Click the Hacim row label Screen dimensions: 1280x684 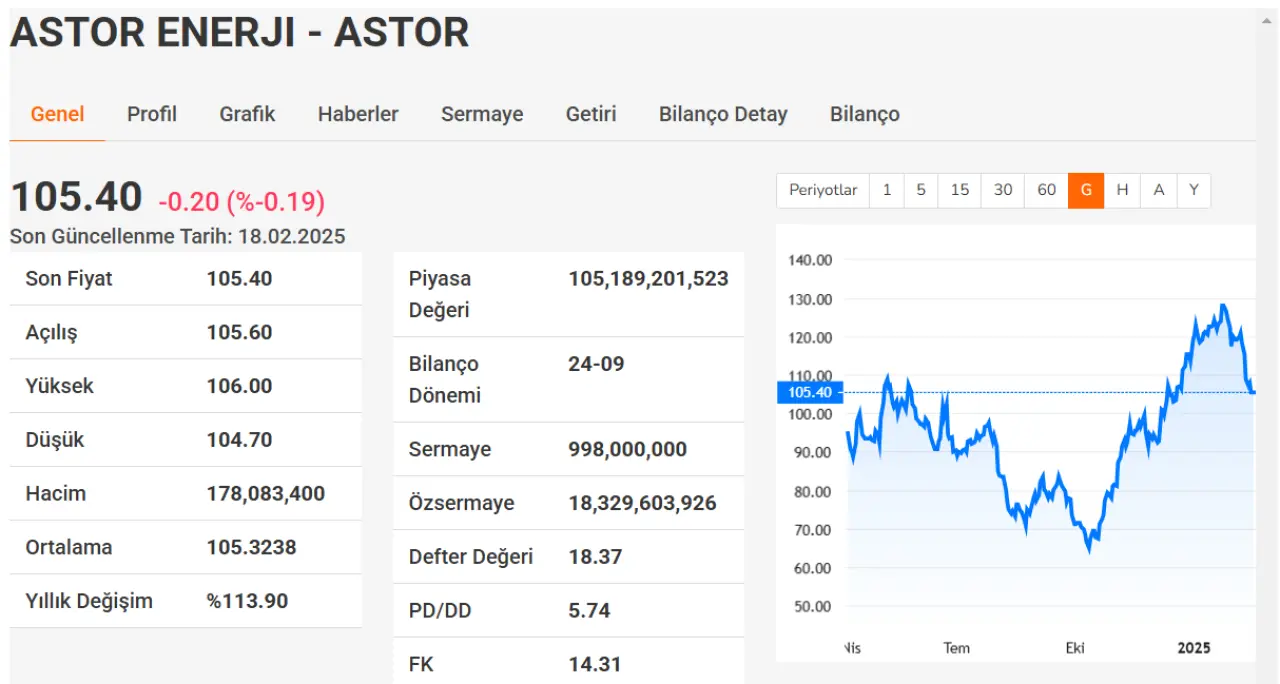point(56,493)
